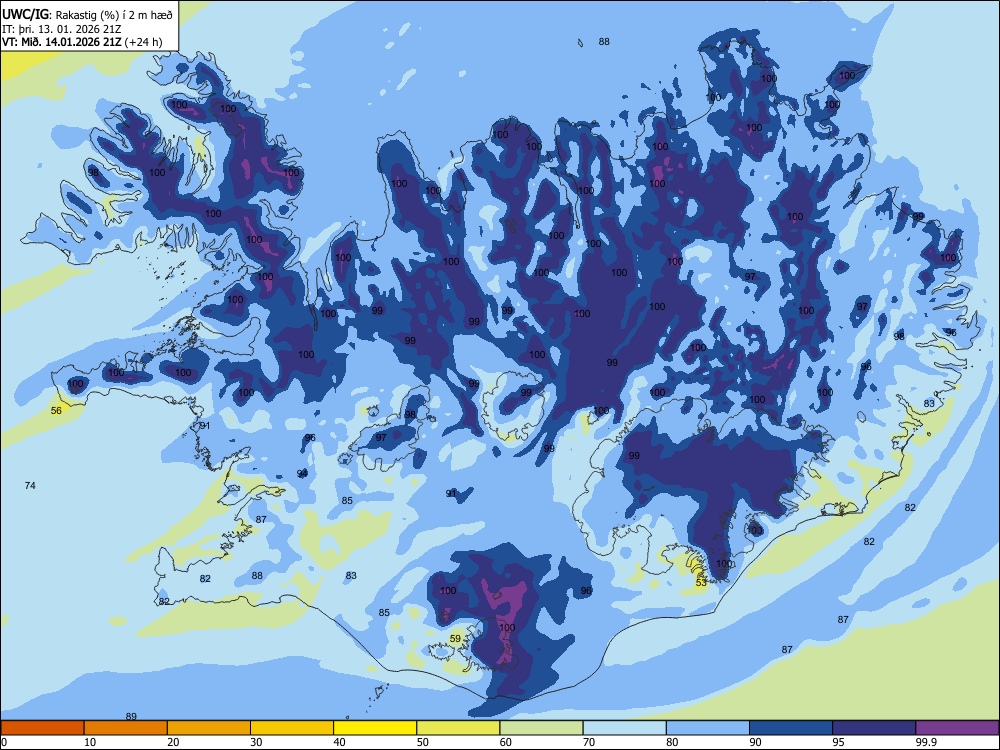Click the legend scale label "70"
Image resolution: width=1000 pixels, height=750 pixels.
tap(589, 742)
